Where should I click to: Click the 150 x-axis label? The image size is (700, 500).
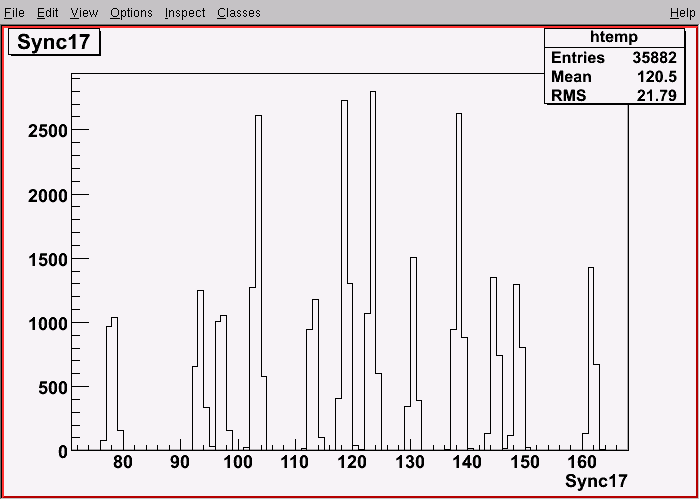(x=525, y=462)
